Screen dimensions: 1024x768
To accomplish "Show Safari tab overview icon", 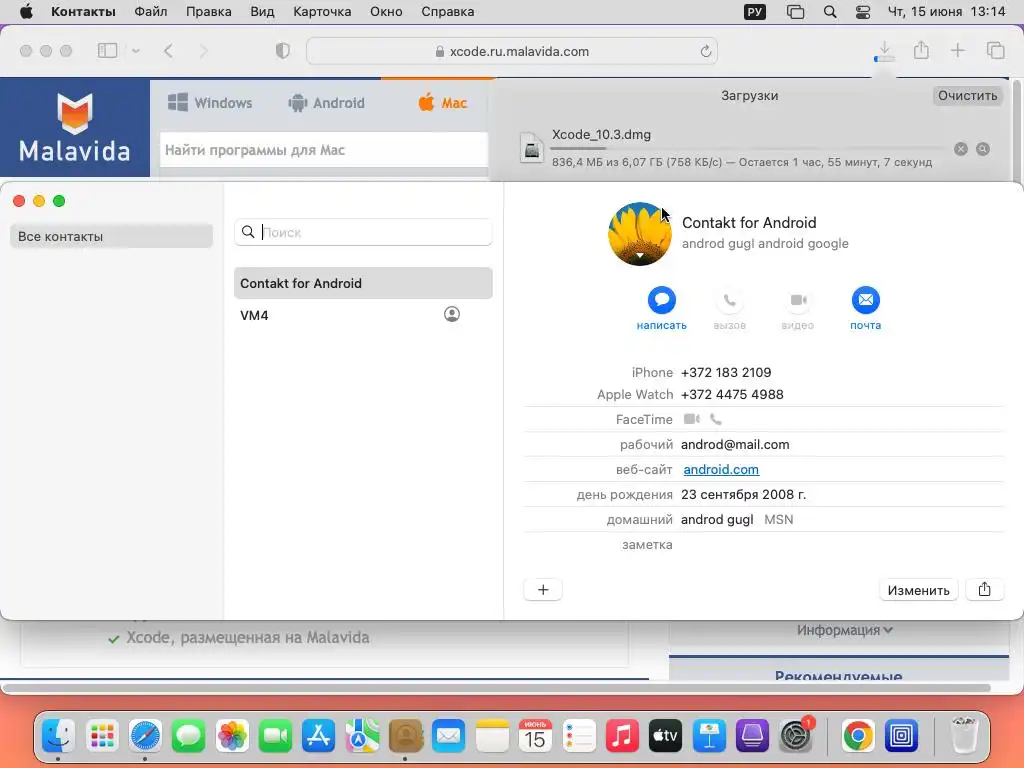I will [995, 50].
